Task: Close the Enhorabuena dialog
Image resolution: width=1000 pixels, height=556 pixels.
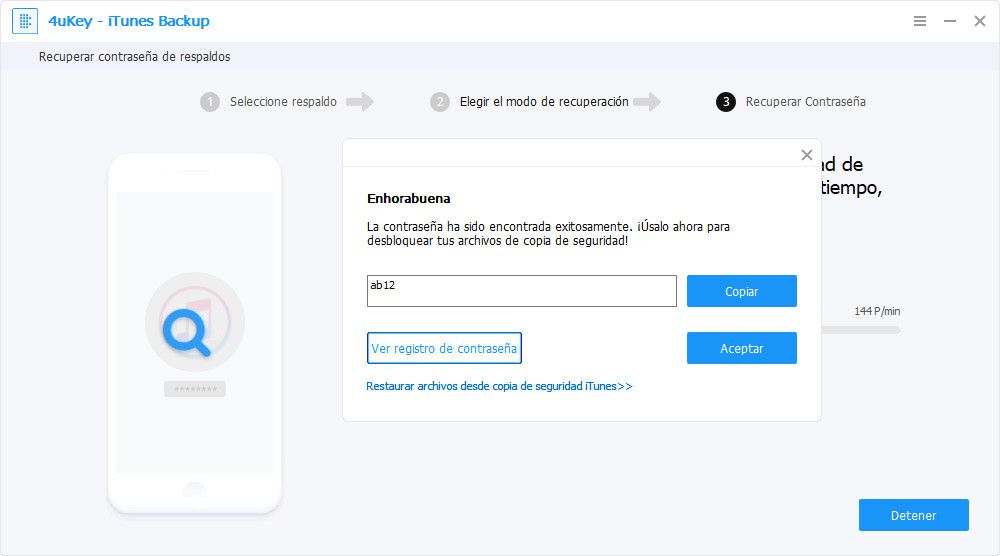Action: [807, 155]
